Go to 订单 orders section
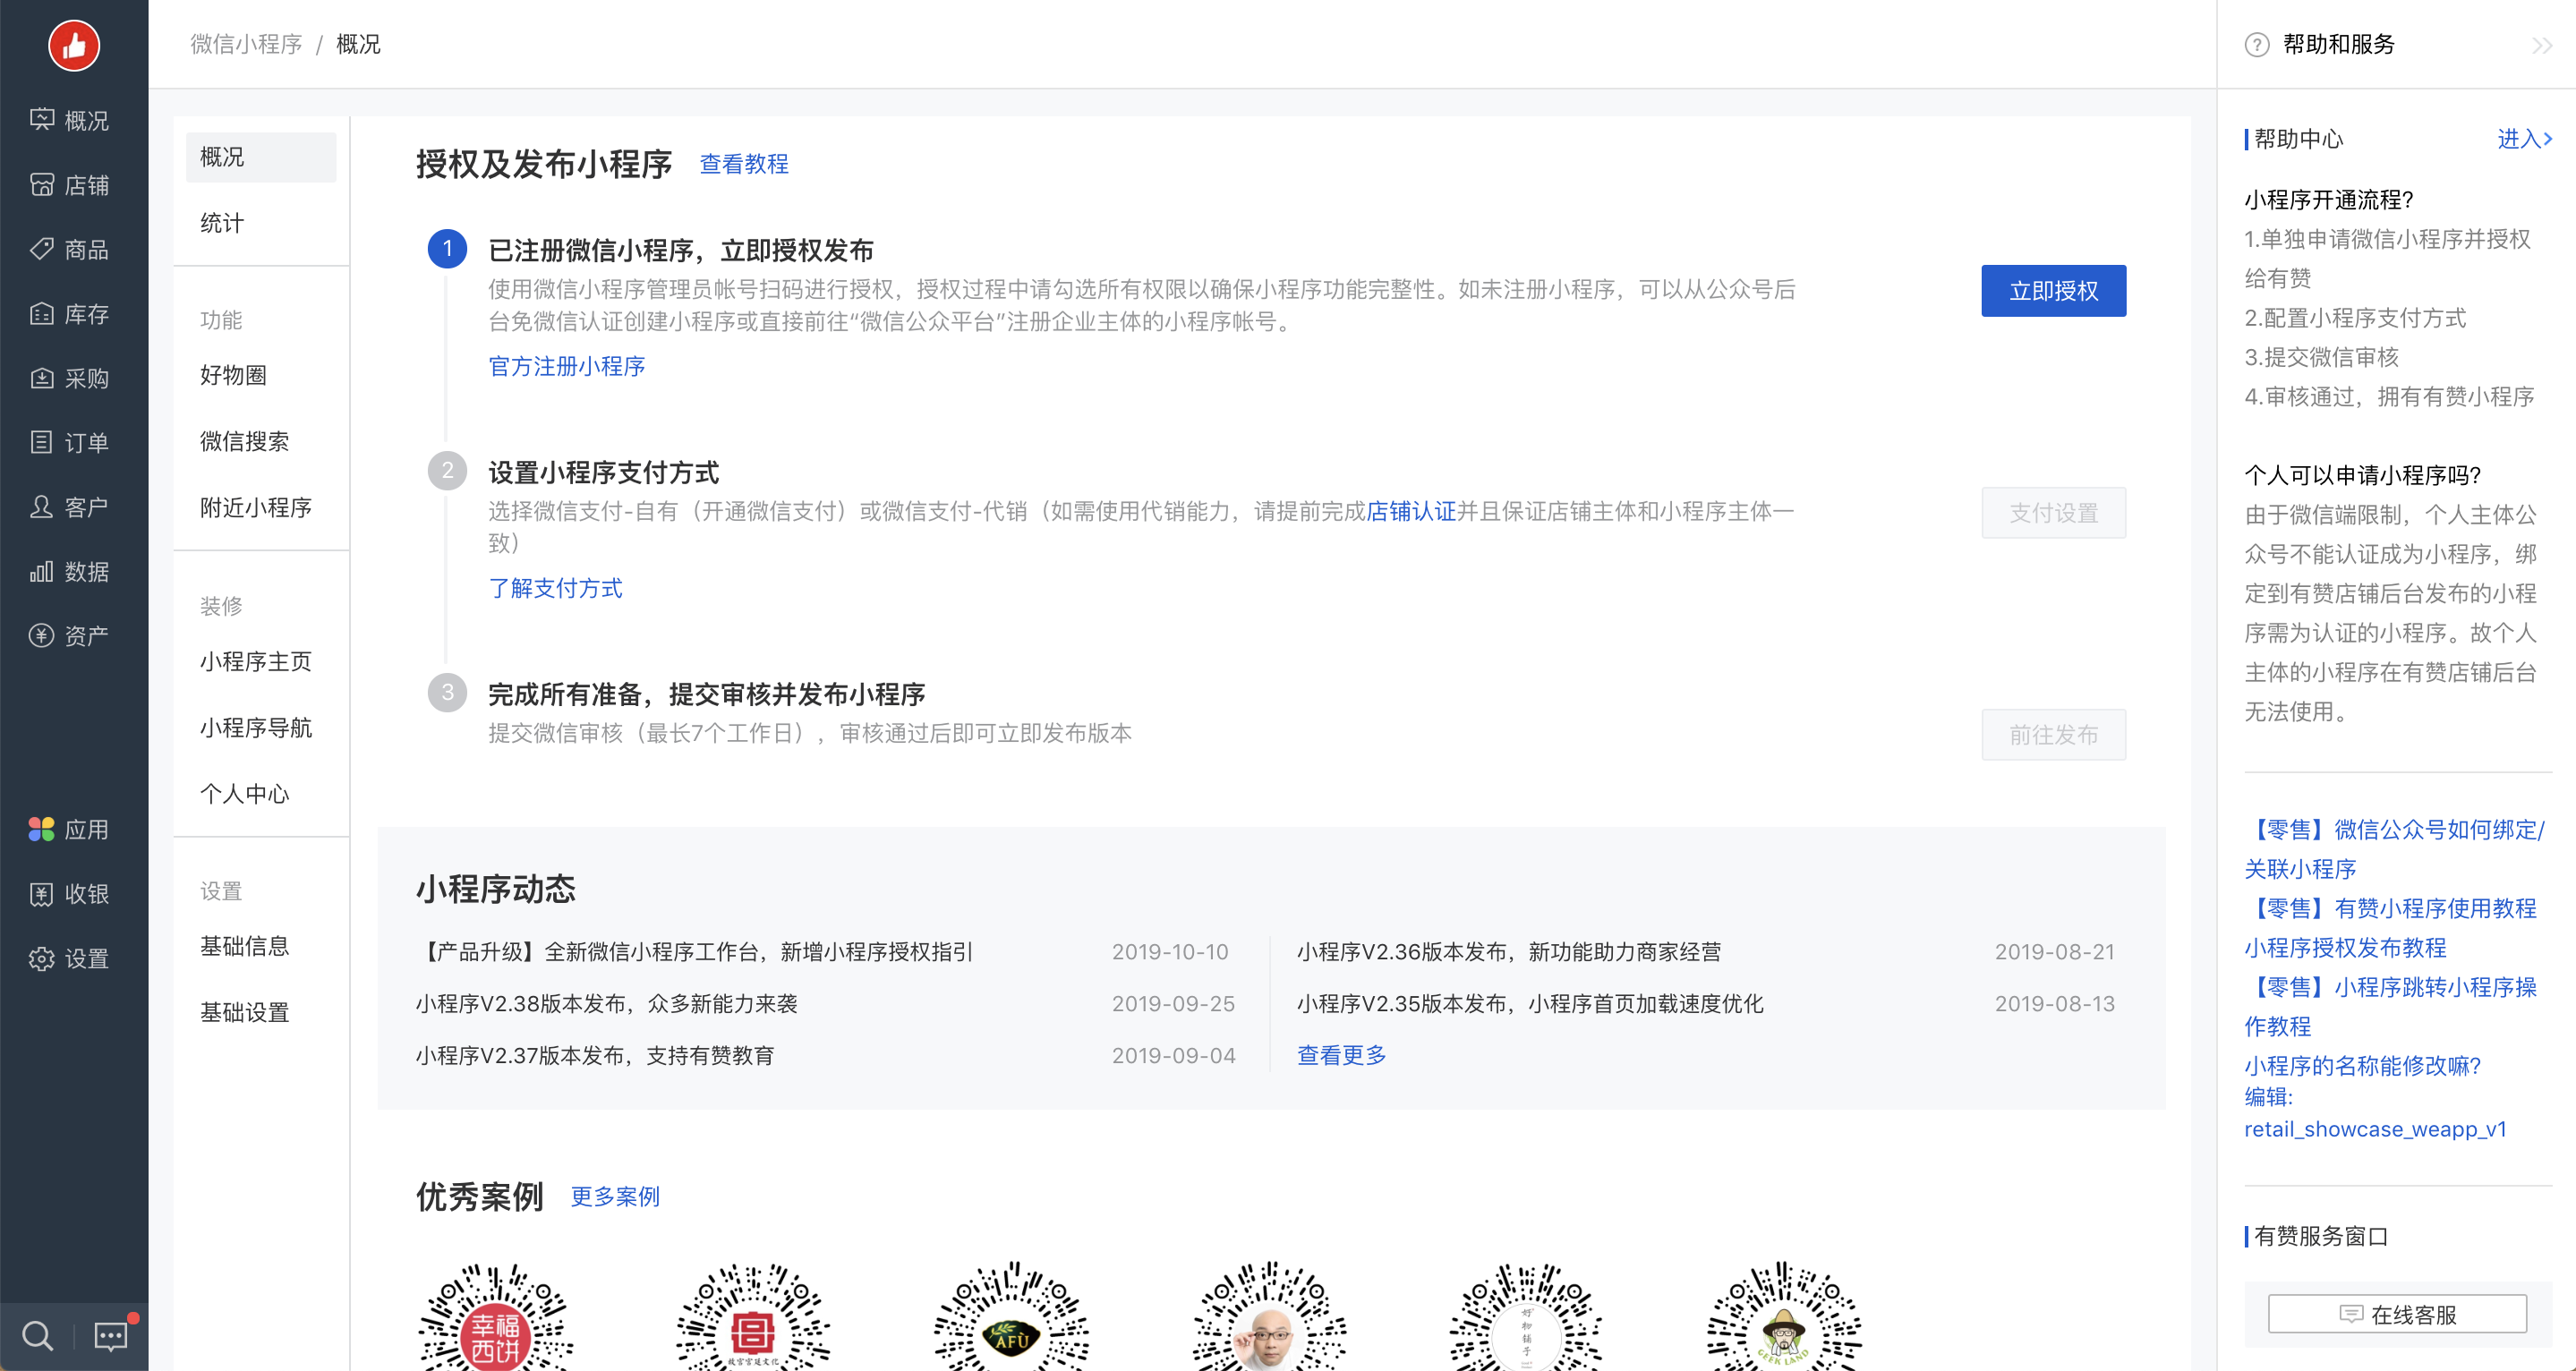Screen dimensions: 2576x1371 (x=70, y=442)
